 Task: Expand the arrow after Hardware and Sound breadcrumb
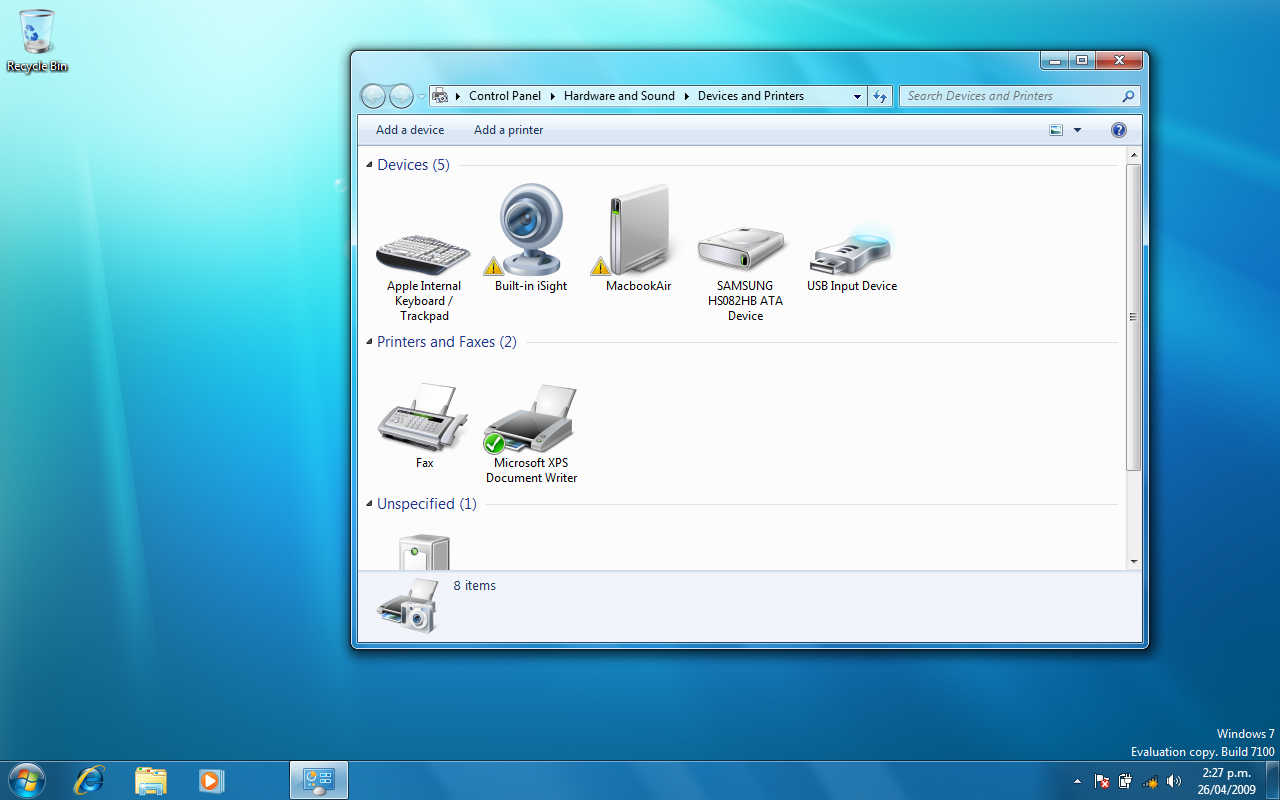click(x=686, y=96)
